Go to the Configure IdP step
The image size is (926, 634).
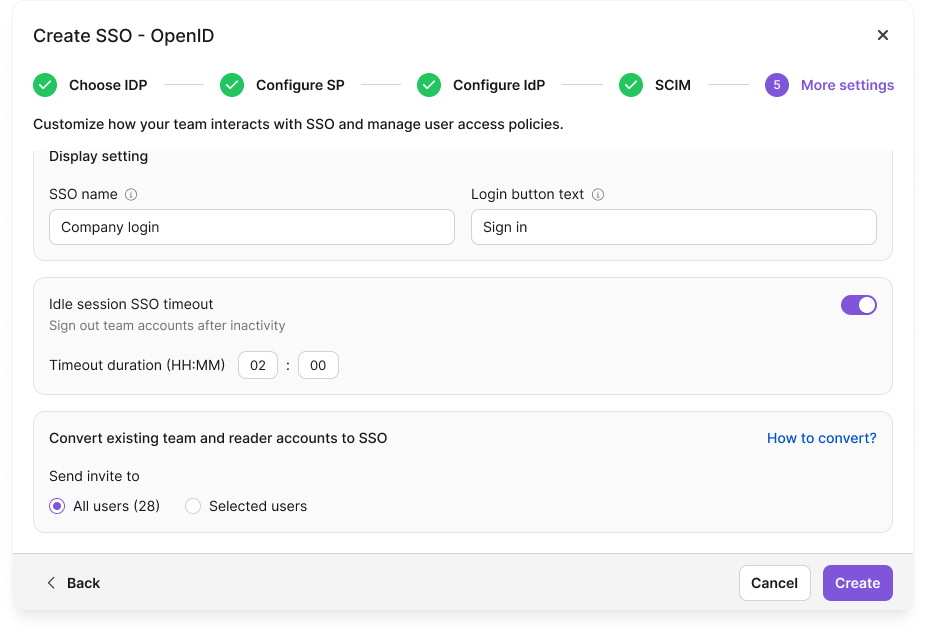pyautogui.click(x=499, y=85)
